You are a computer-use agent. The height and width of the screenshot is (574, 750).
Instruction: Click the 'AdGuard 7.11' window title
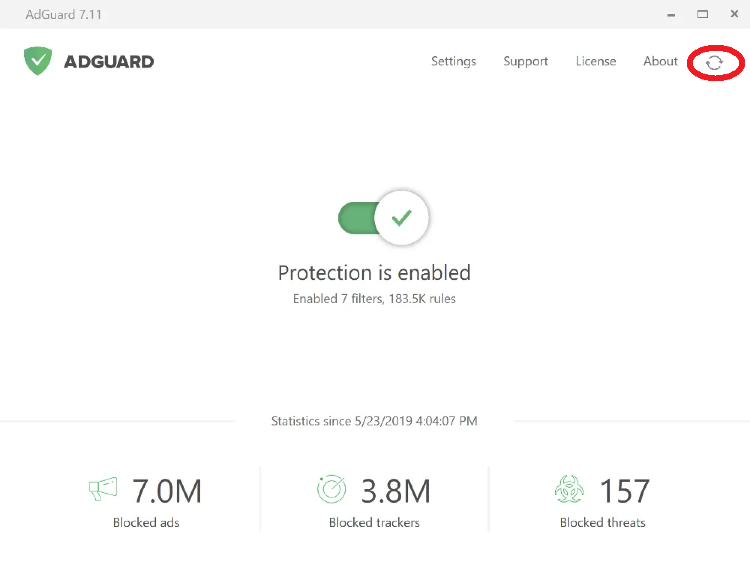click(64, 14)
